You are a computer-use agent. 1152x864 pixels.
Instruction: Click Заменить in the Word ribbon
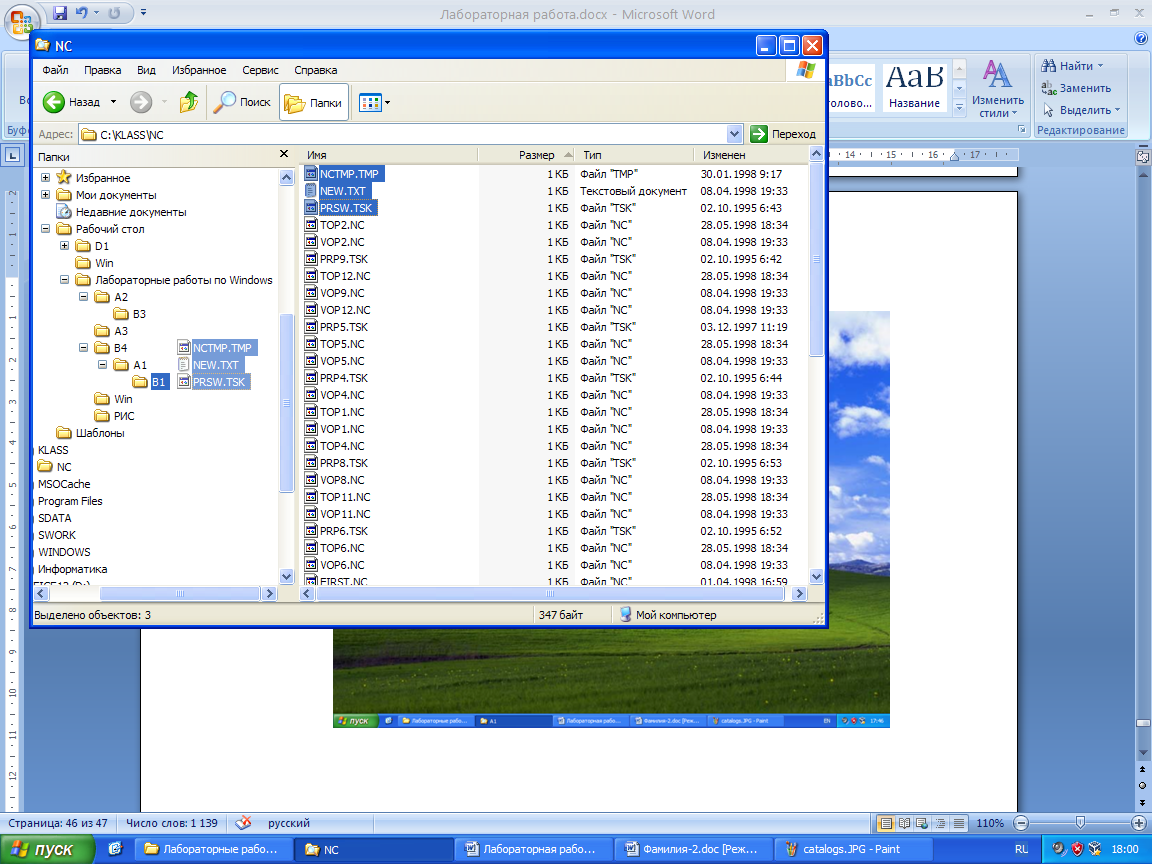click(x=1076, y=88)
